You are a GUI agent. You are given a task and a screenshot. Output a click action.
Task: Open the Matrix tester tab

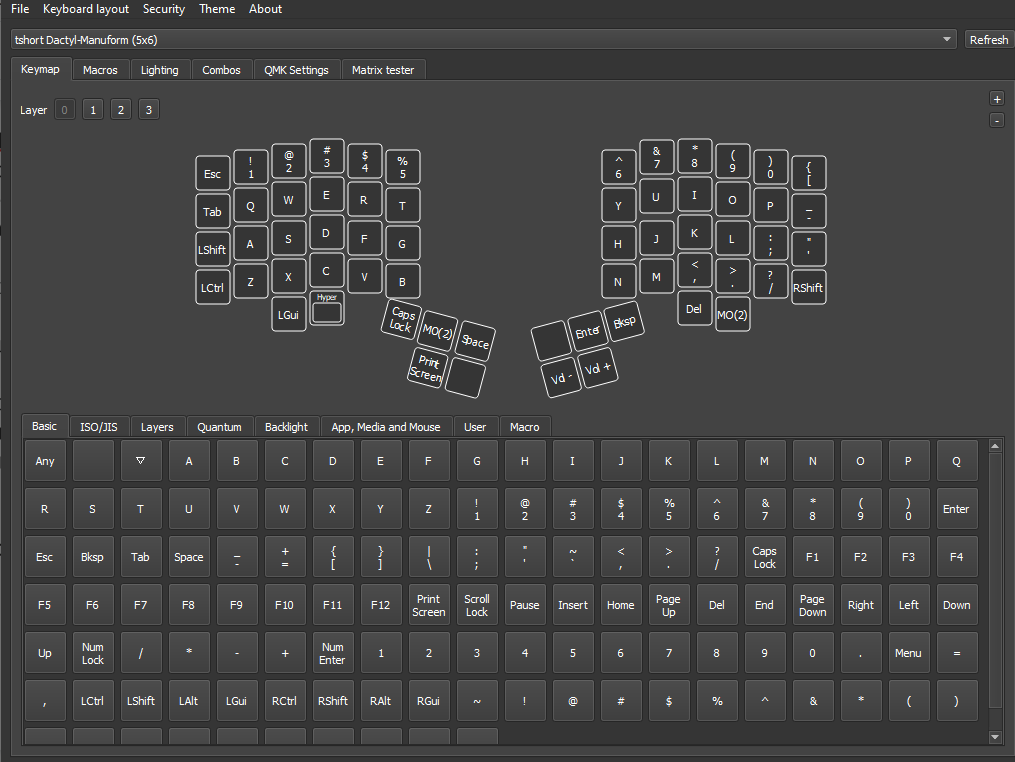point(383,70)
